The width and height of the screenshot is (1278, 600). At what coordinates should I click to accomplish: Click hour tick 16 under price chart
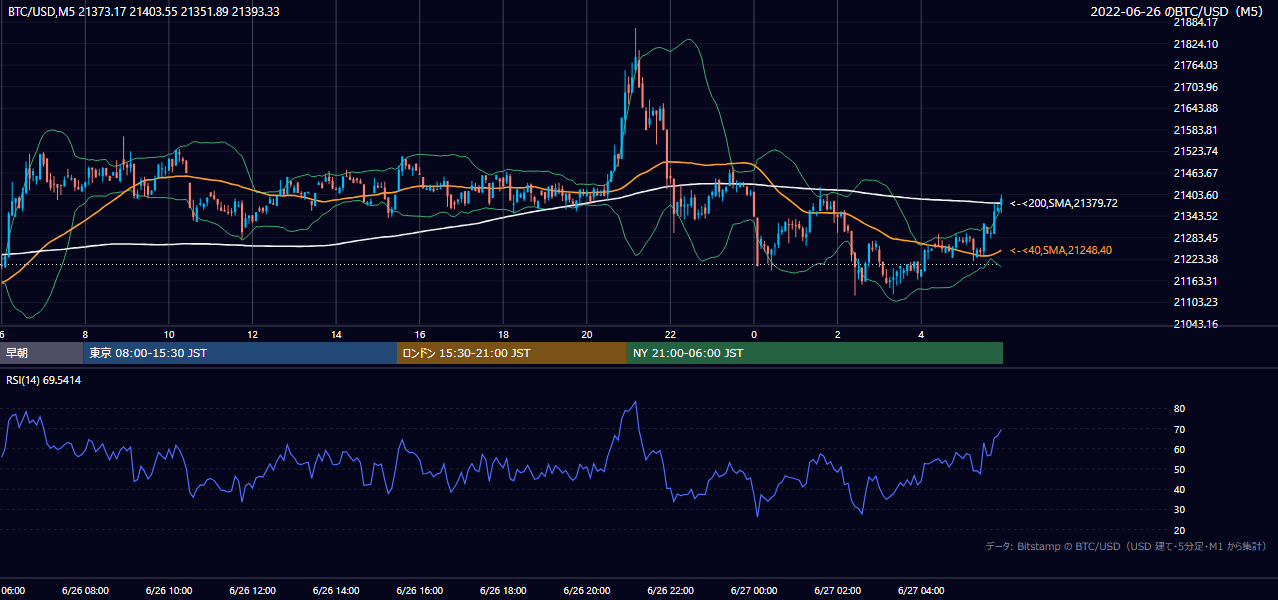click(x=420, y=335)
